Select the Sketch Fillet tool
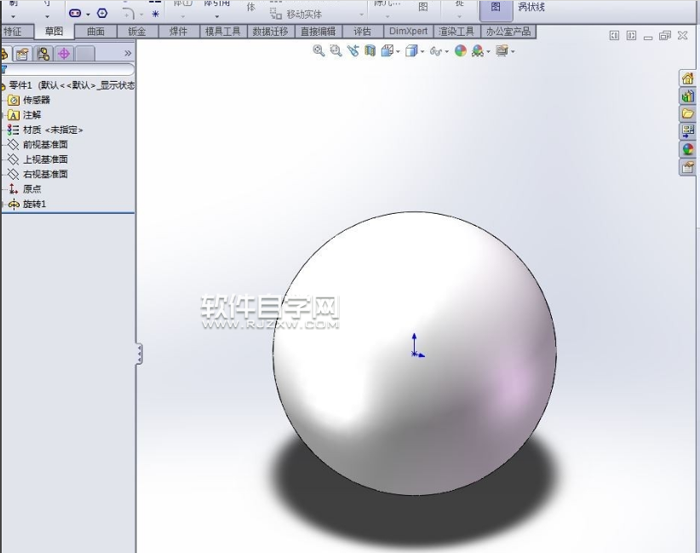 pyautogui.click(x=128, y=13)
